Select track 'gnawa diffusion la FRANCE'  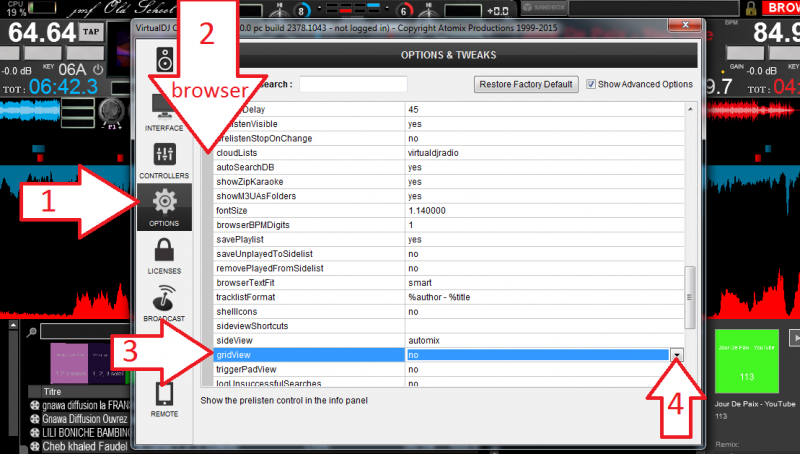tap(85, 406)
